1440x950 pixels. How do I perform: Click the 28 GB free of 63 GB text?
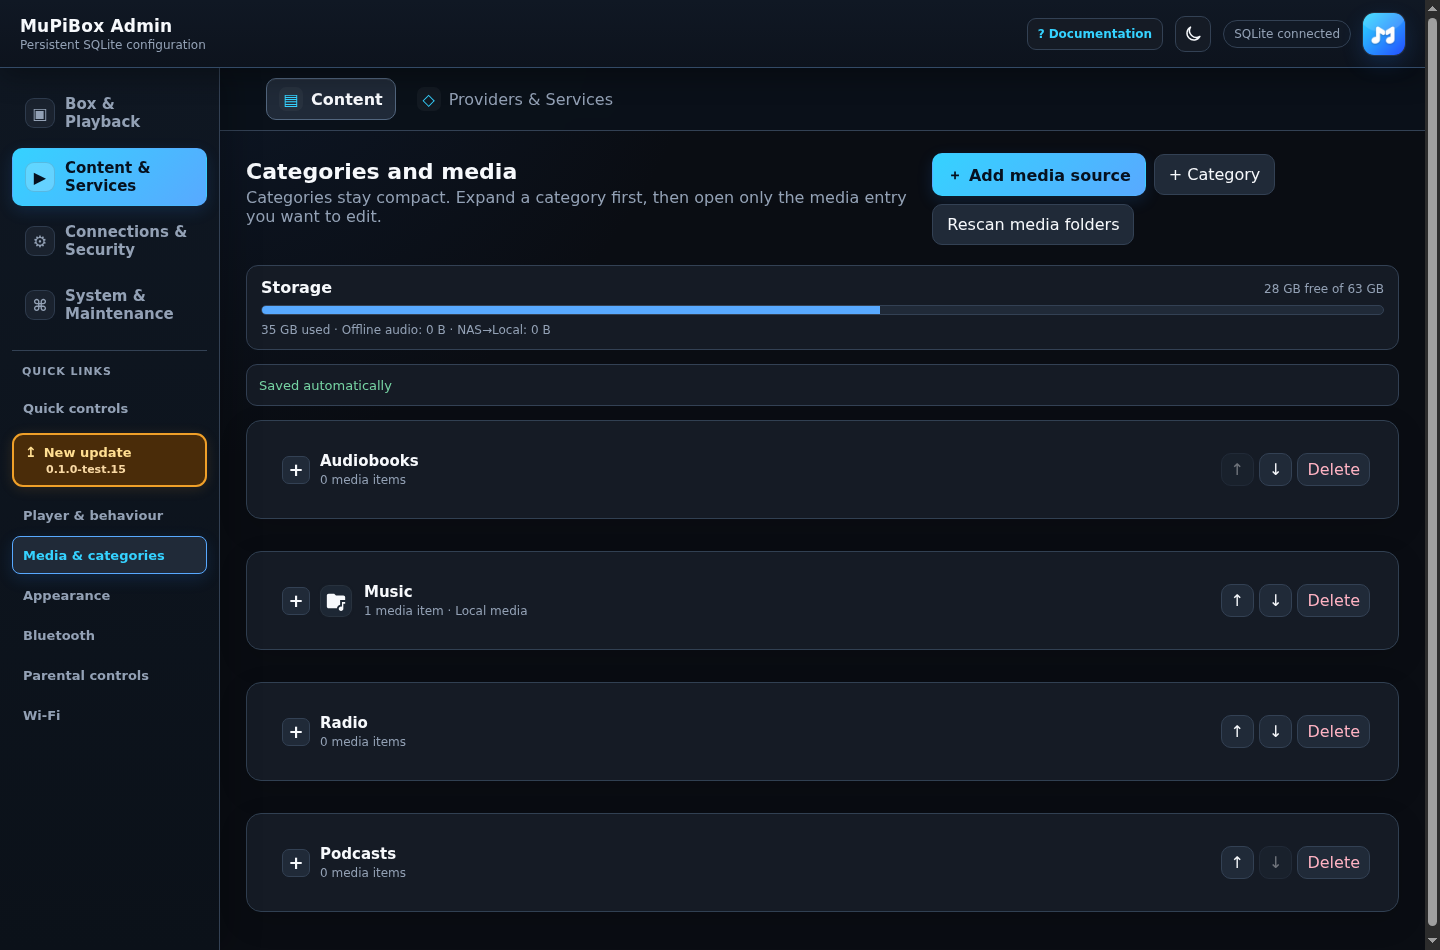(x=1323, y=289)
